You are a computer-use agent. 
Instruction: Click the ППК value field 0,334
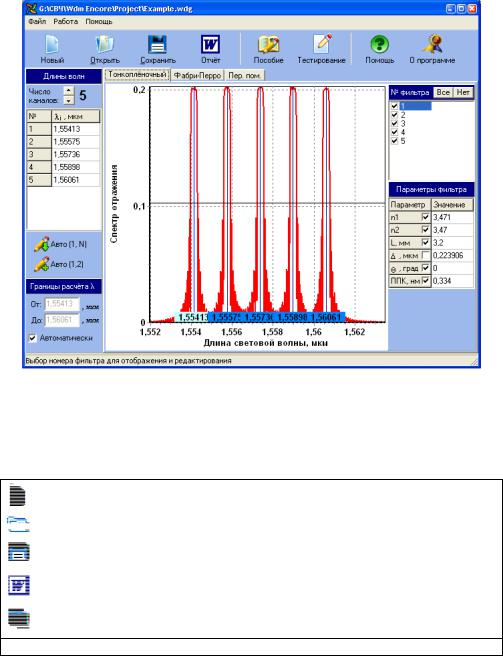(452, 281)
